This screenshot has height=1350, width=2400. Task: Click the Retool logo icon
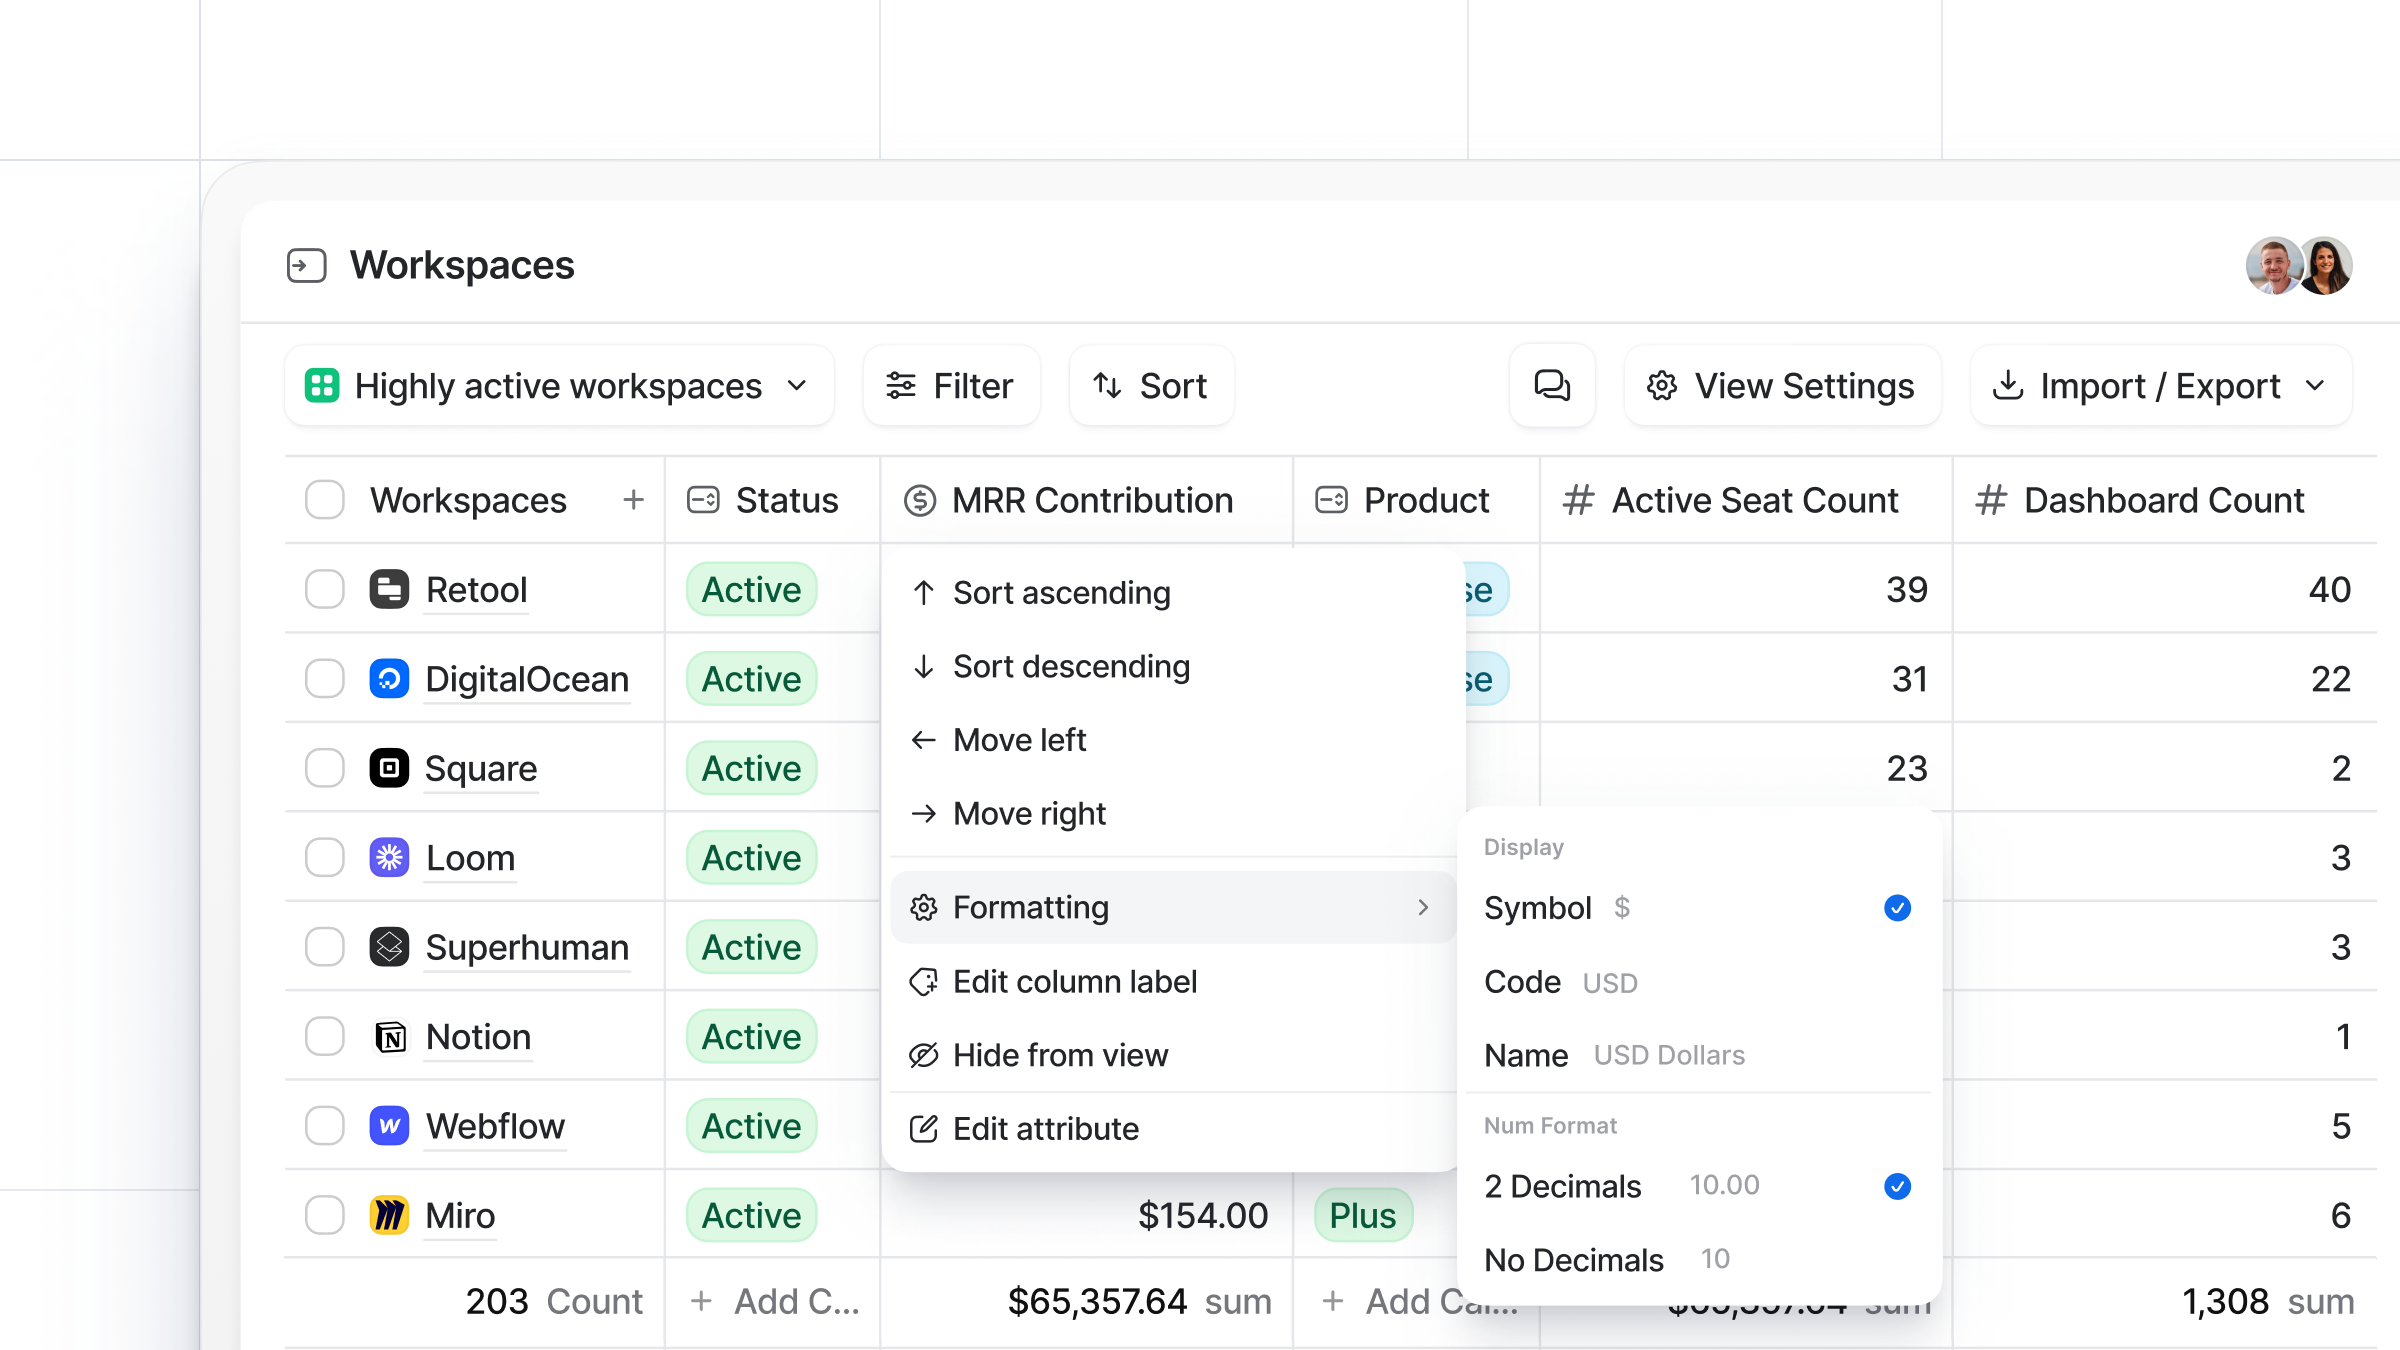[389, 590]
